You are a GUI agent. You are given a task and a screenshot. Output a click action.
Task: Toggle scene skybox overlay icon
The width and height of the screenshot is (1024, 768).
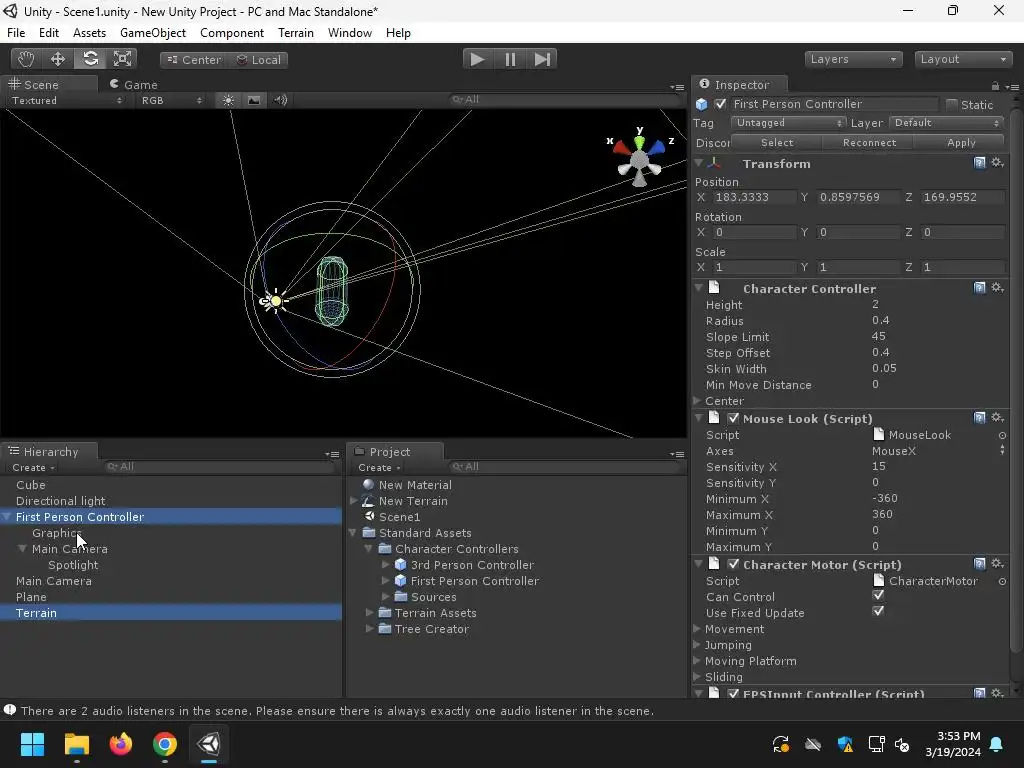pos(254,100)
